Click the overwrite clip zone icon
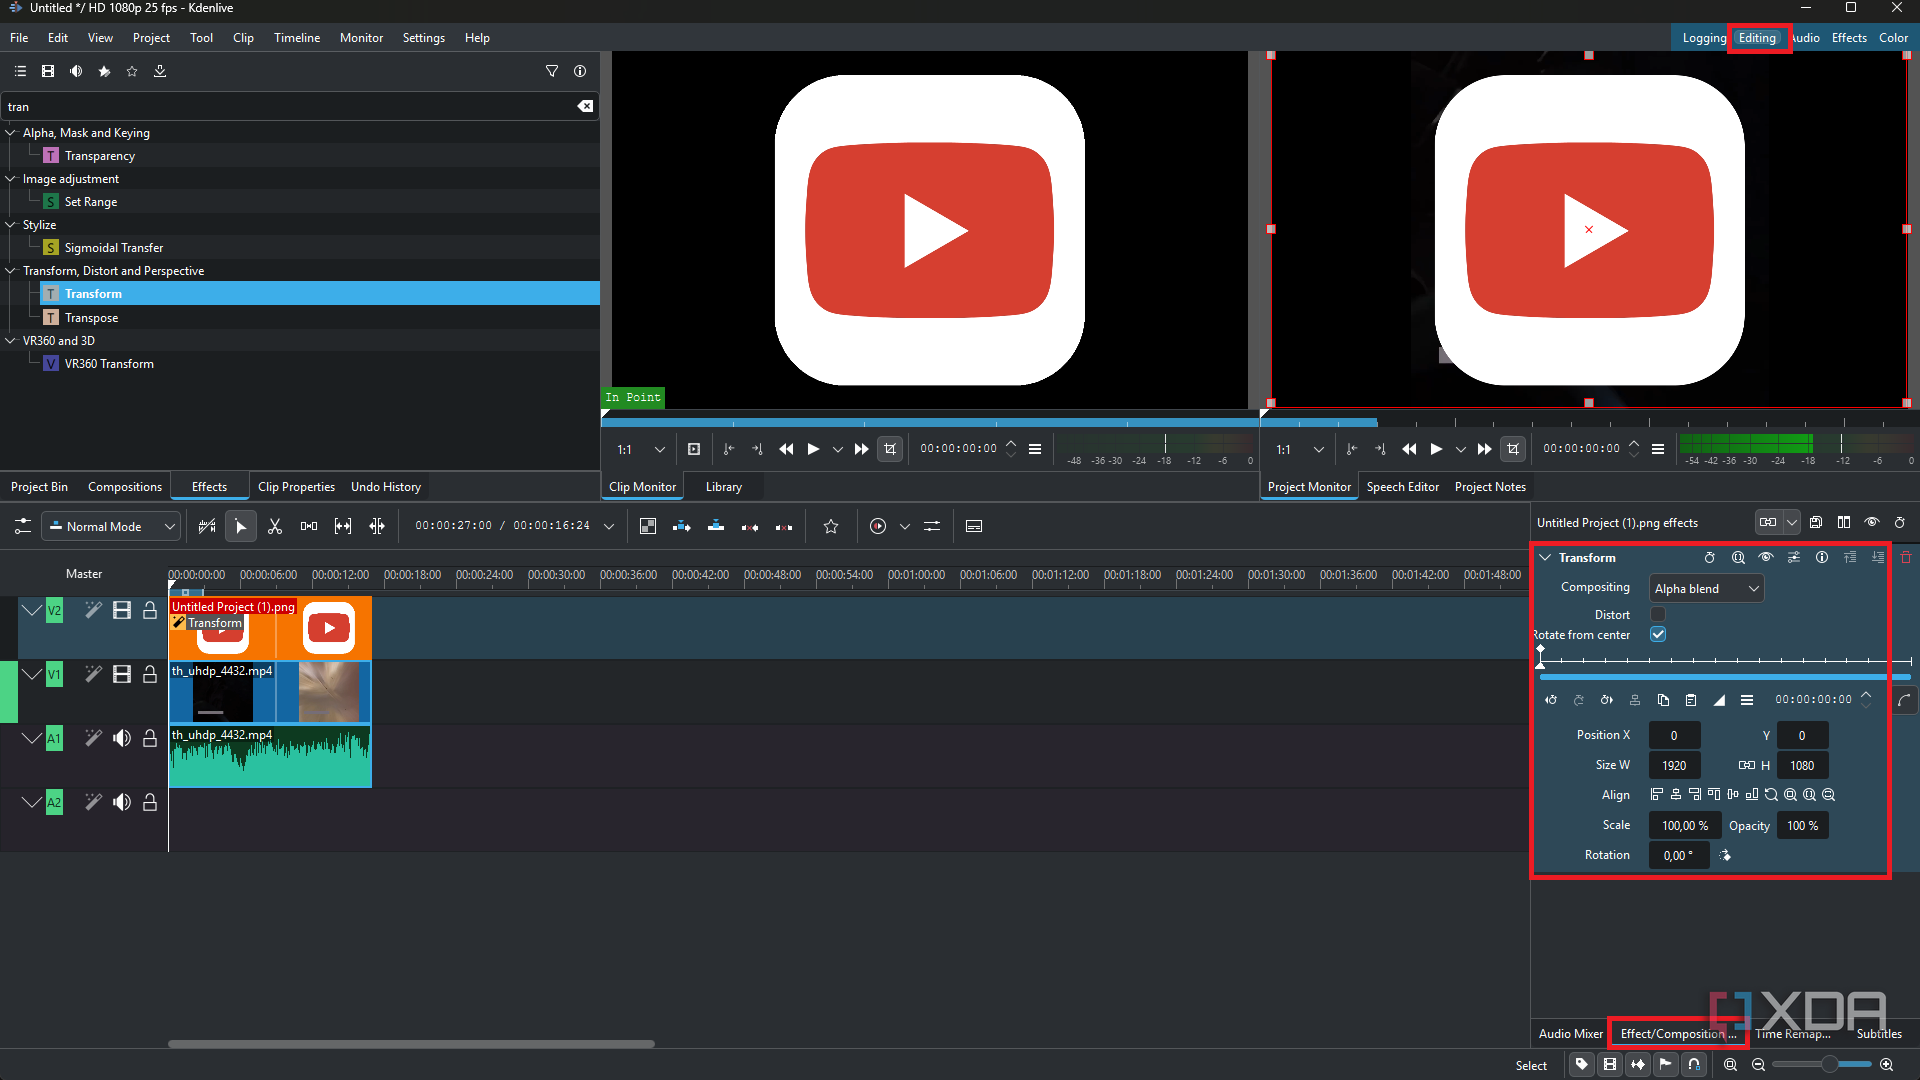This screenshot has width=1920, height=1080. pos(716,526)
